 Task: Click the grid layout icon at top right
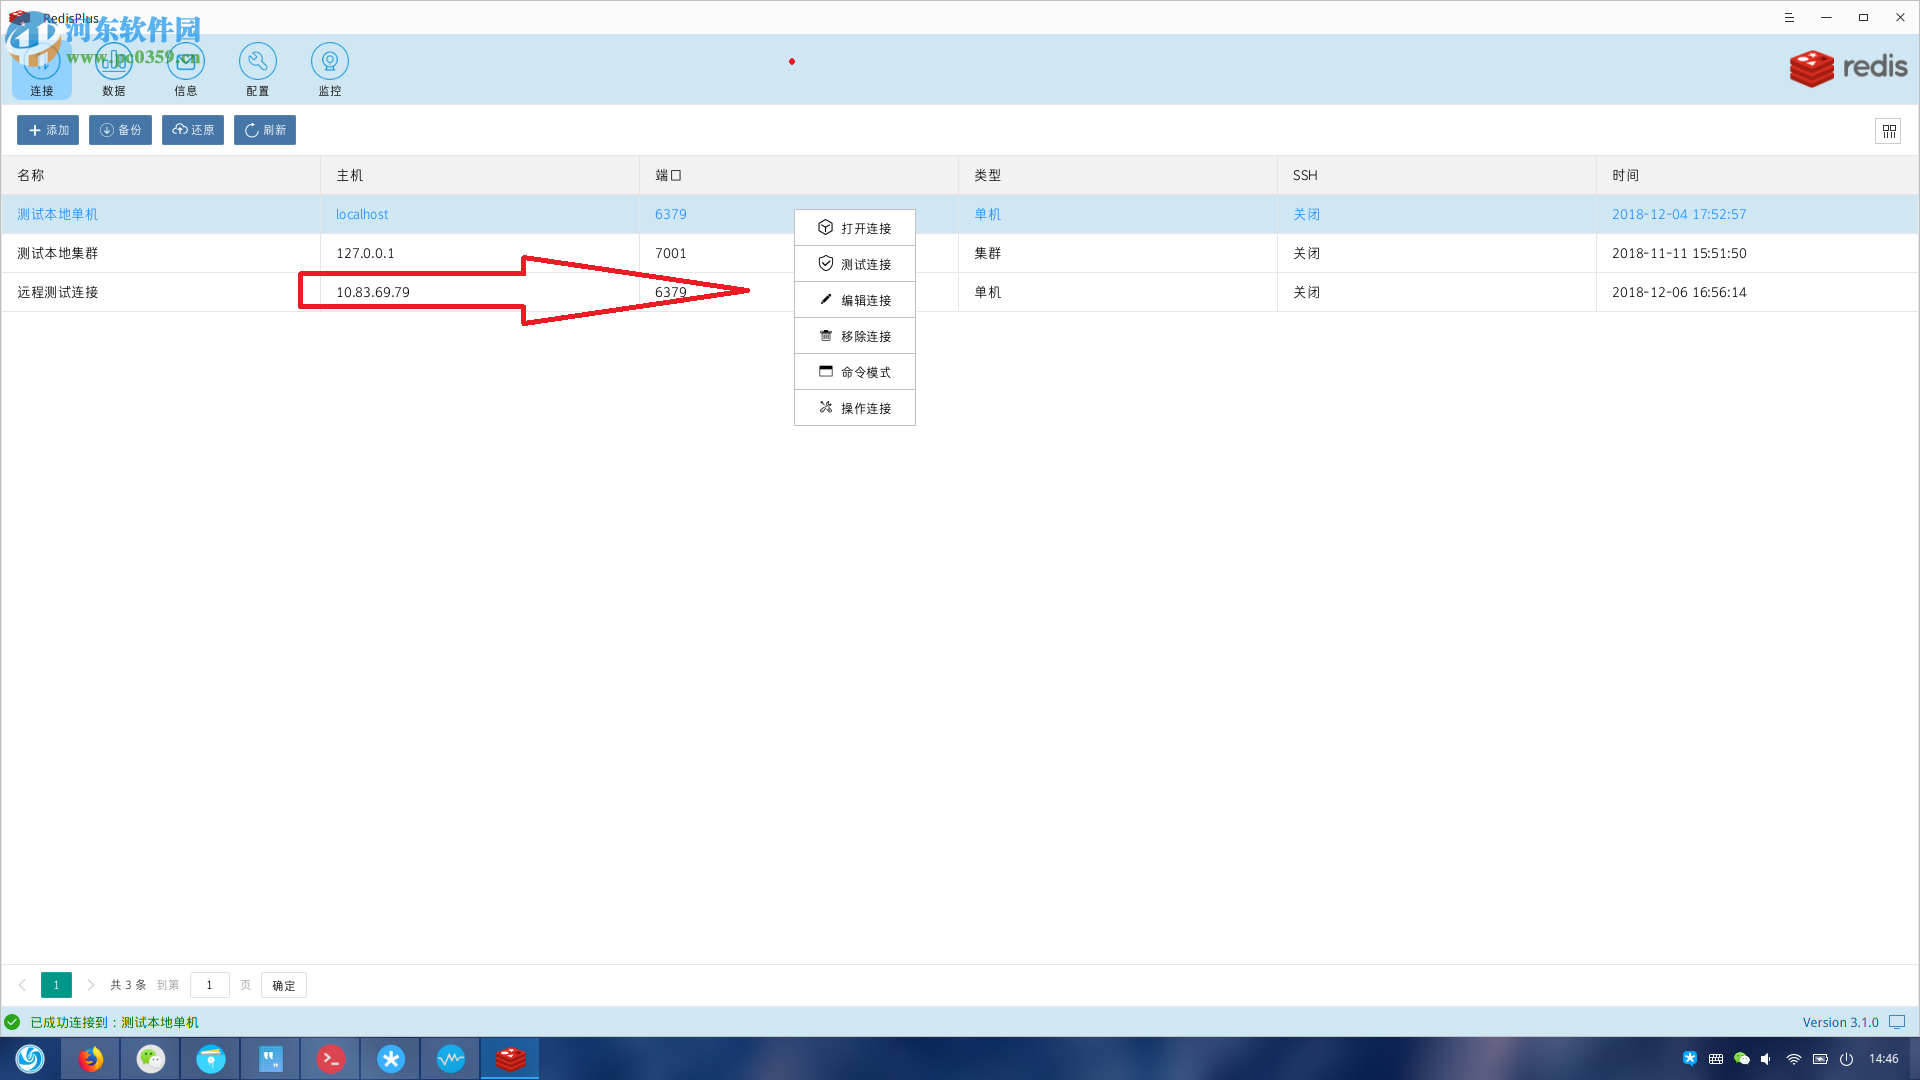pos(1888,131)
